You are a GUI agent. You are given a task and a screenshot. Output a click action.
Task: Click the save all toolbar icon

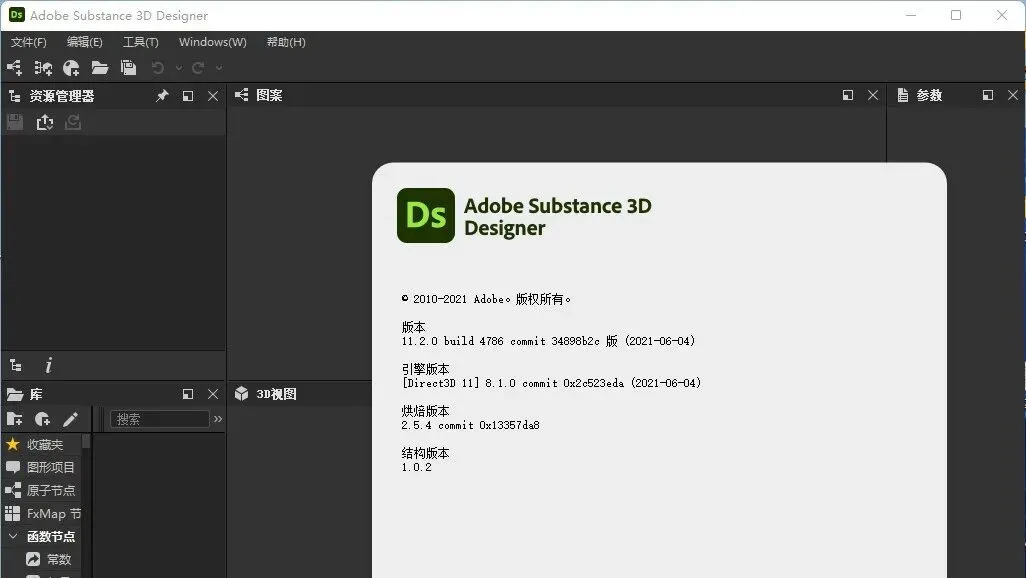coord(128,67)
